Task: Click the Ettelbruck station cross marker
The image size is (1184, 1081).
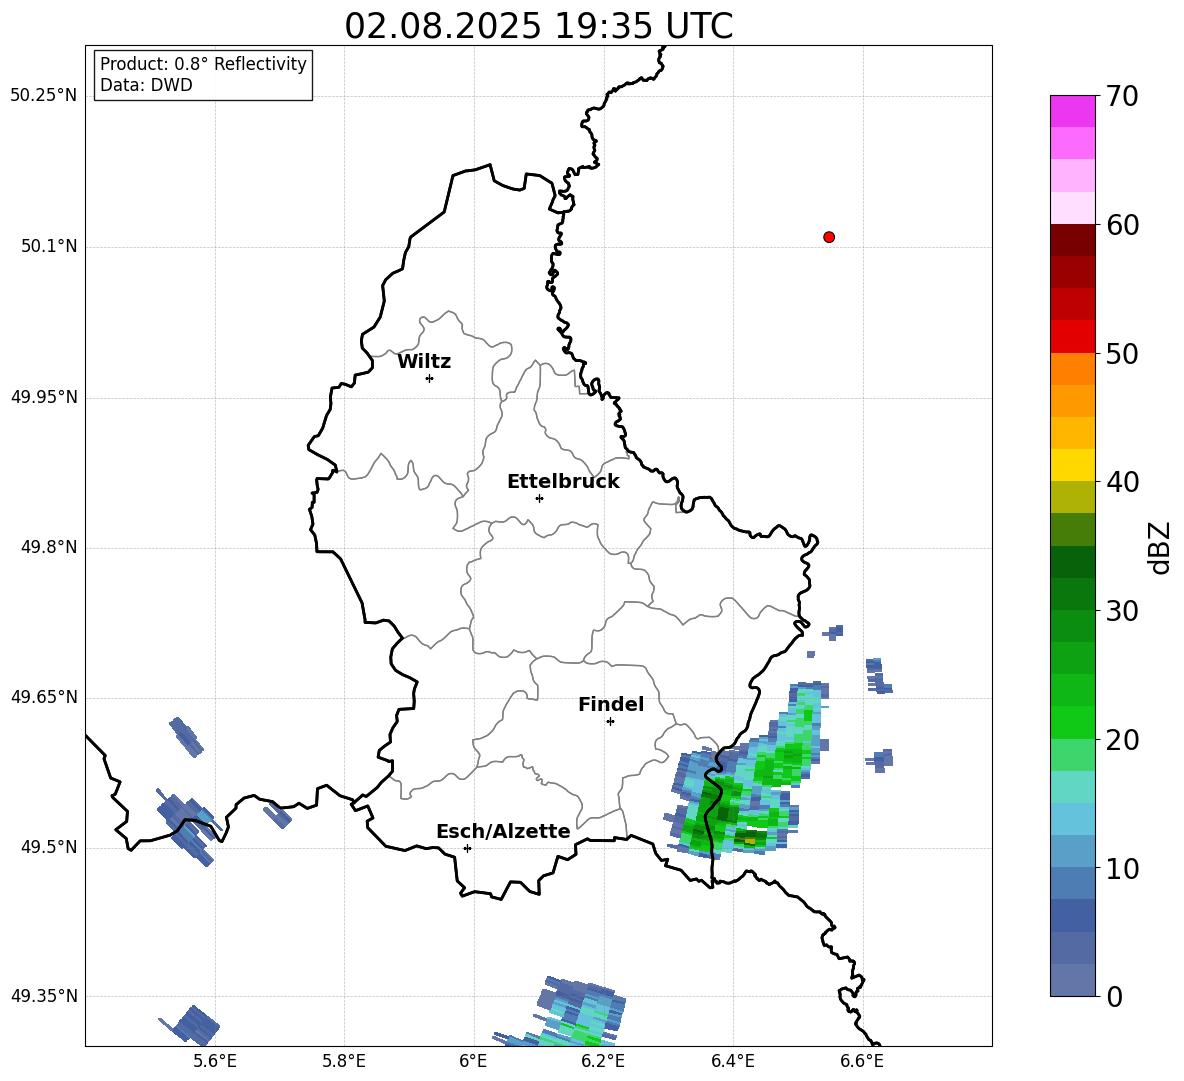Action: pyautogui.click(x=539, y=498)
